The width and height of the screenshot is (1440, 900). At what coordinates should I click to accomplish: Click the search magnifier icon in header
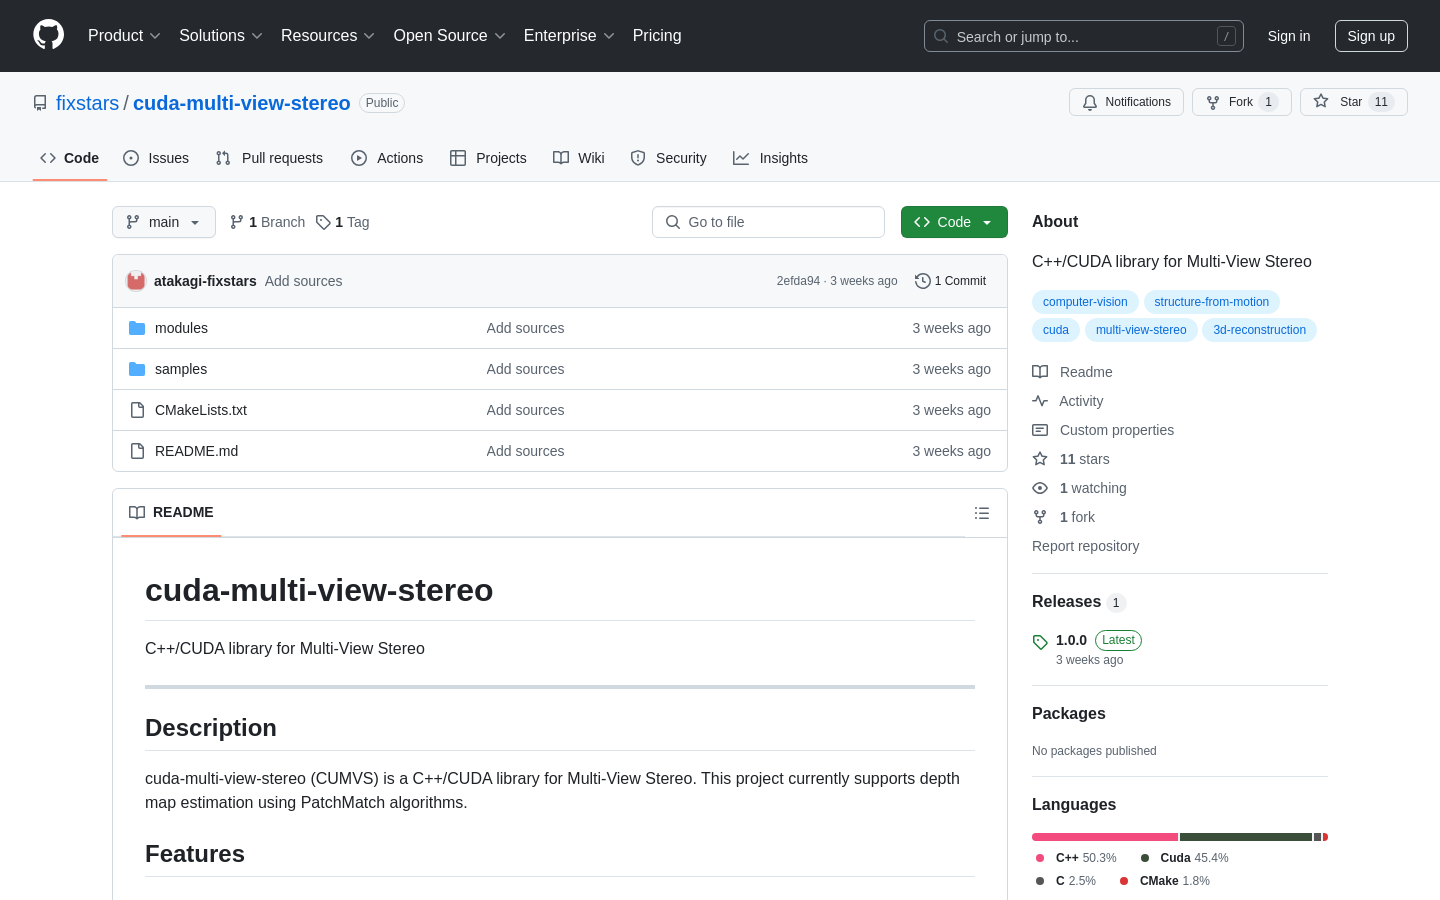(x=941, y=36)
